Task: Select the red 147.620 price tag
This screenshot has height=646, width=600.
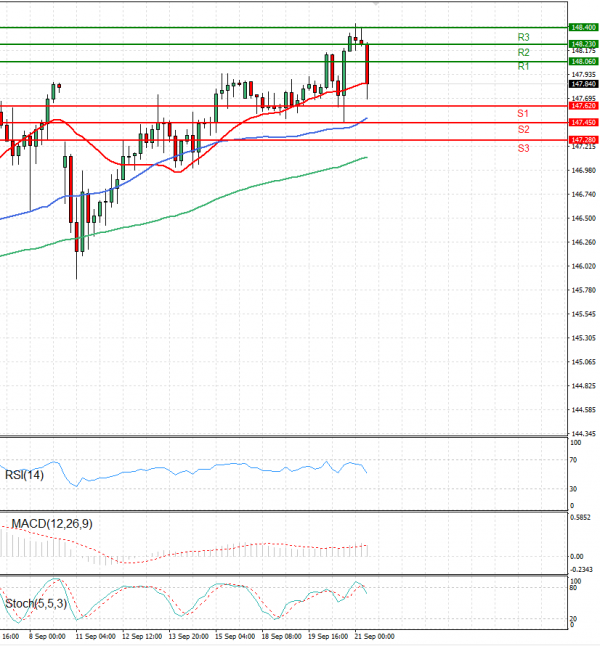Action: point(583,106)
